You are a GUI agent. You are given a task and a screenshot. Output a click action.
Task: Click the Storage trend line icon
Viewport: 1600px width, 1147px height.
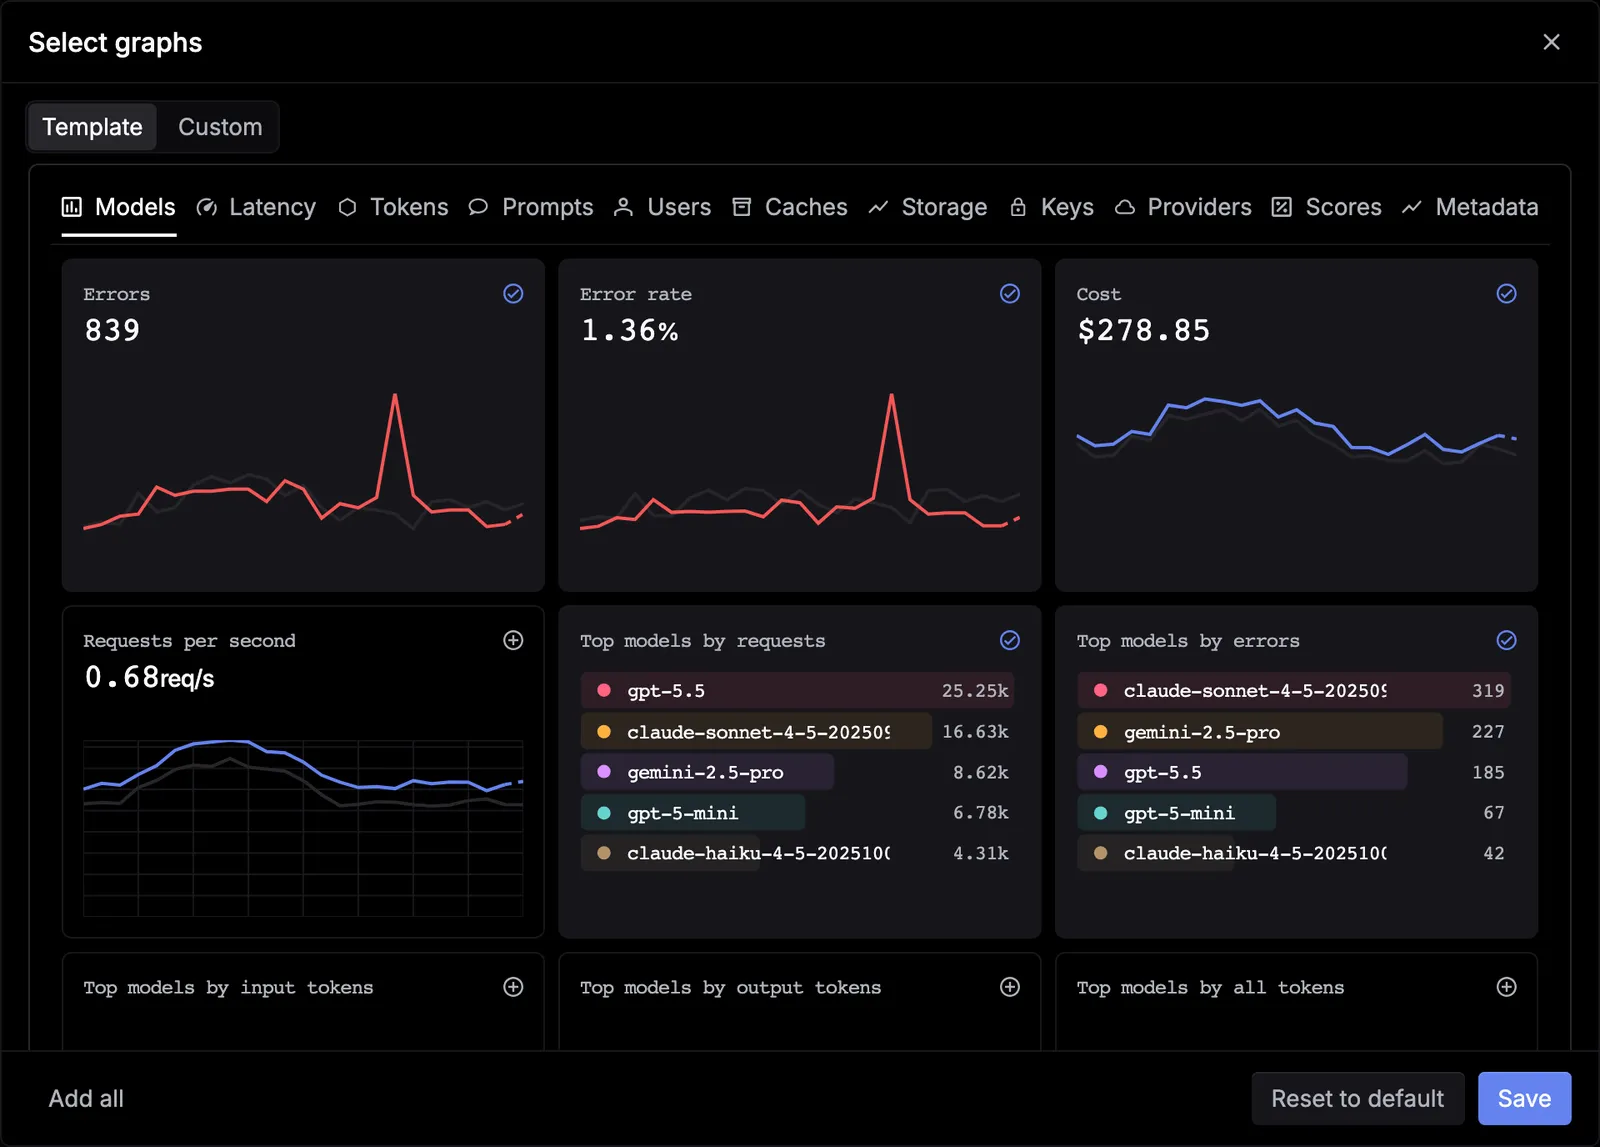878,207
